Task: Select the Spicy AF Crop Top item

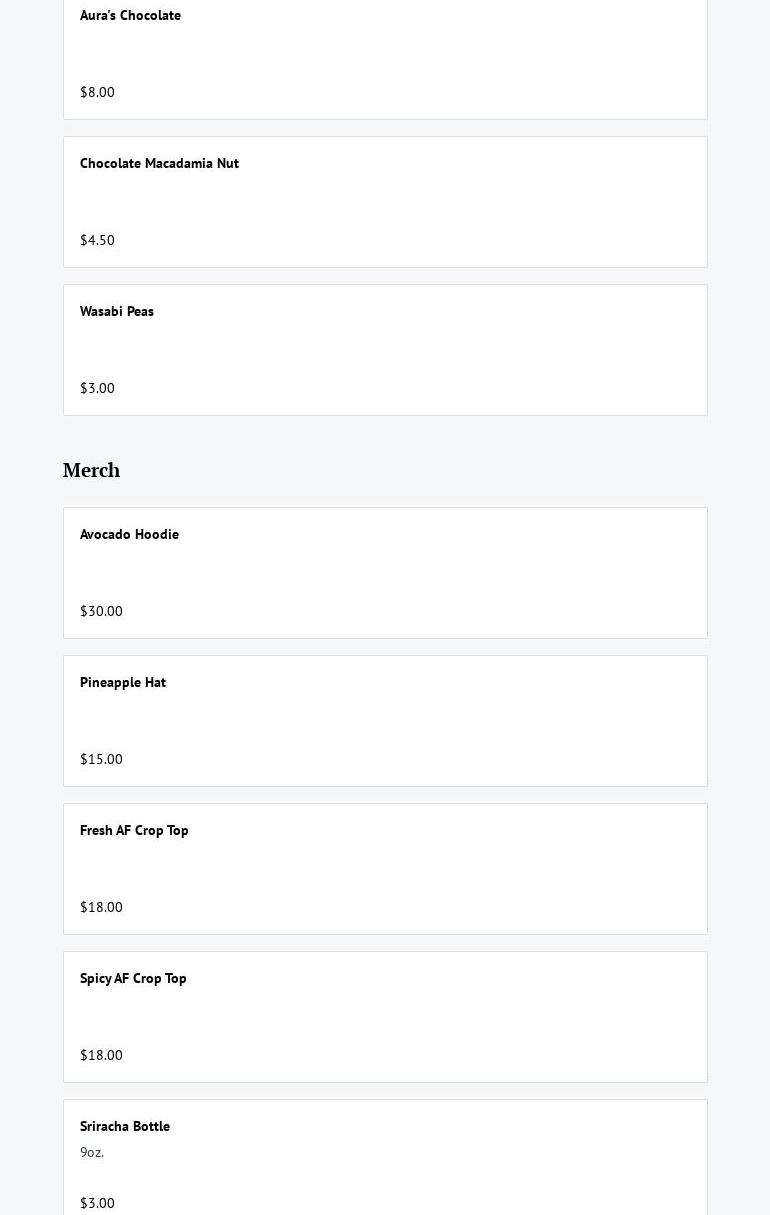Action: [133, 979]
